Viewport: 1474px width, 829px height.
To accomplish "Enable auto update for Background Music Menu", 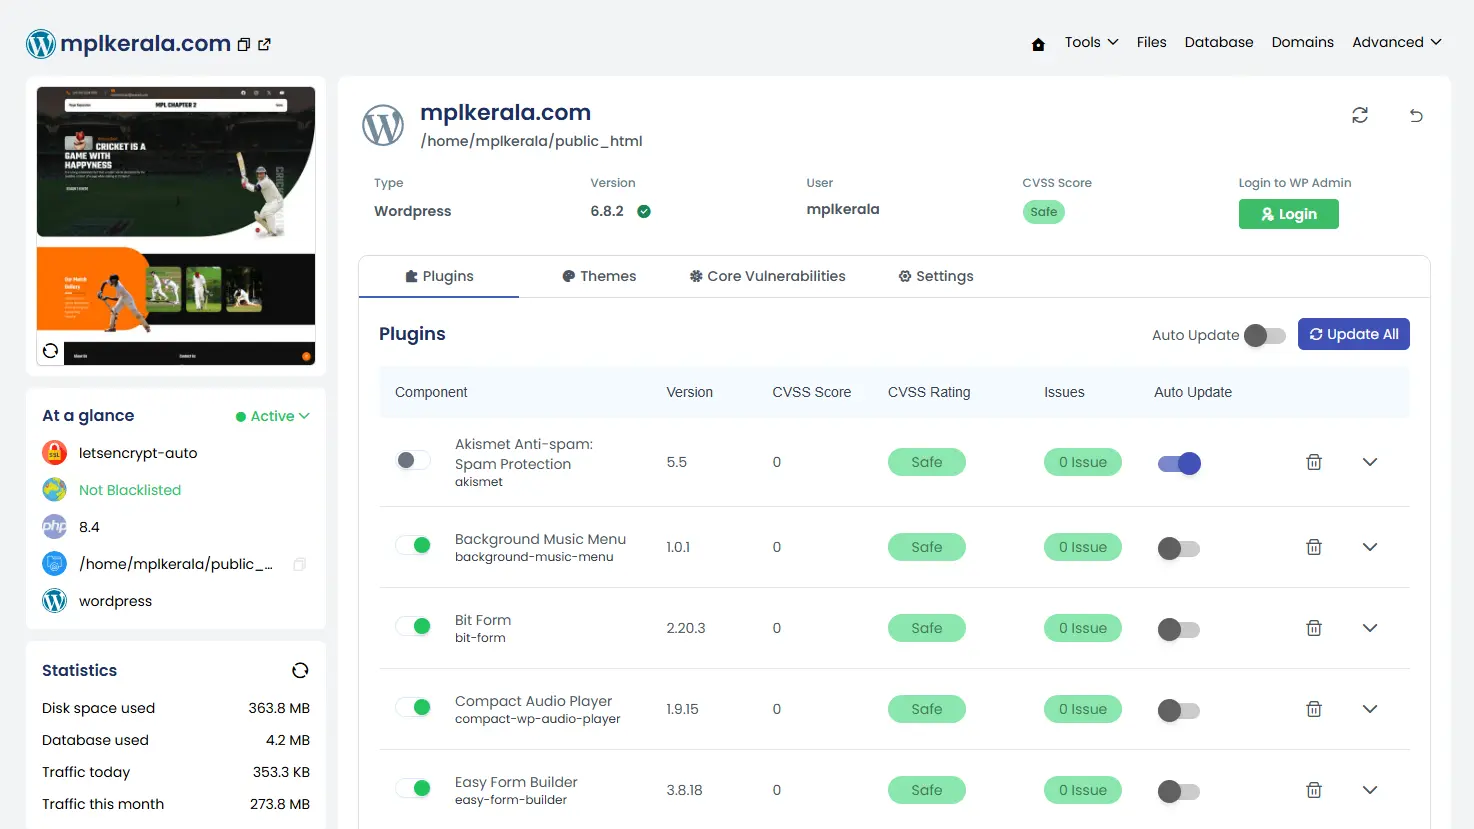I will click(x=1178, y=547).
